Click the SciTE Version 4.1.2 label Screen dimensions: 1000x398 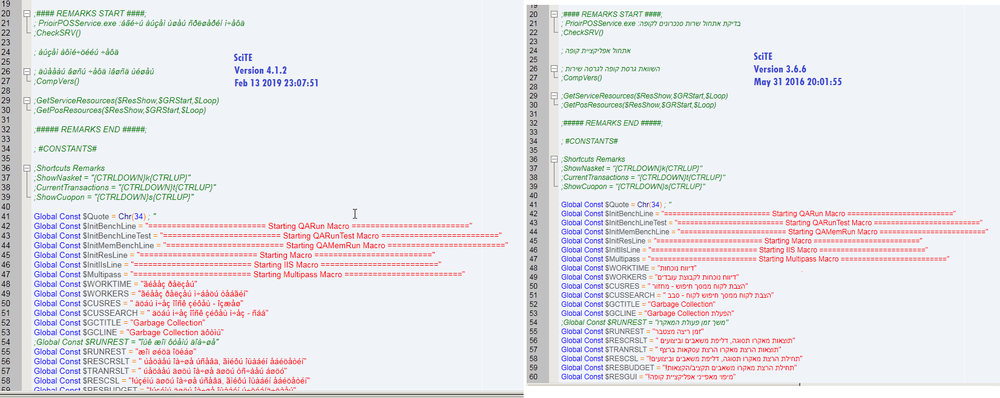pyautogui.click(x=276, y=70)
